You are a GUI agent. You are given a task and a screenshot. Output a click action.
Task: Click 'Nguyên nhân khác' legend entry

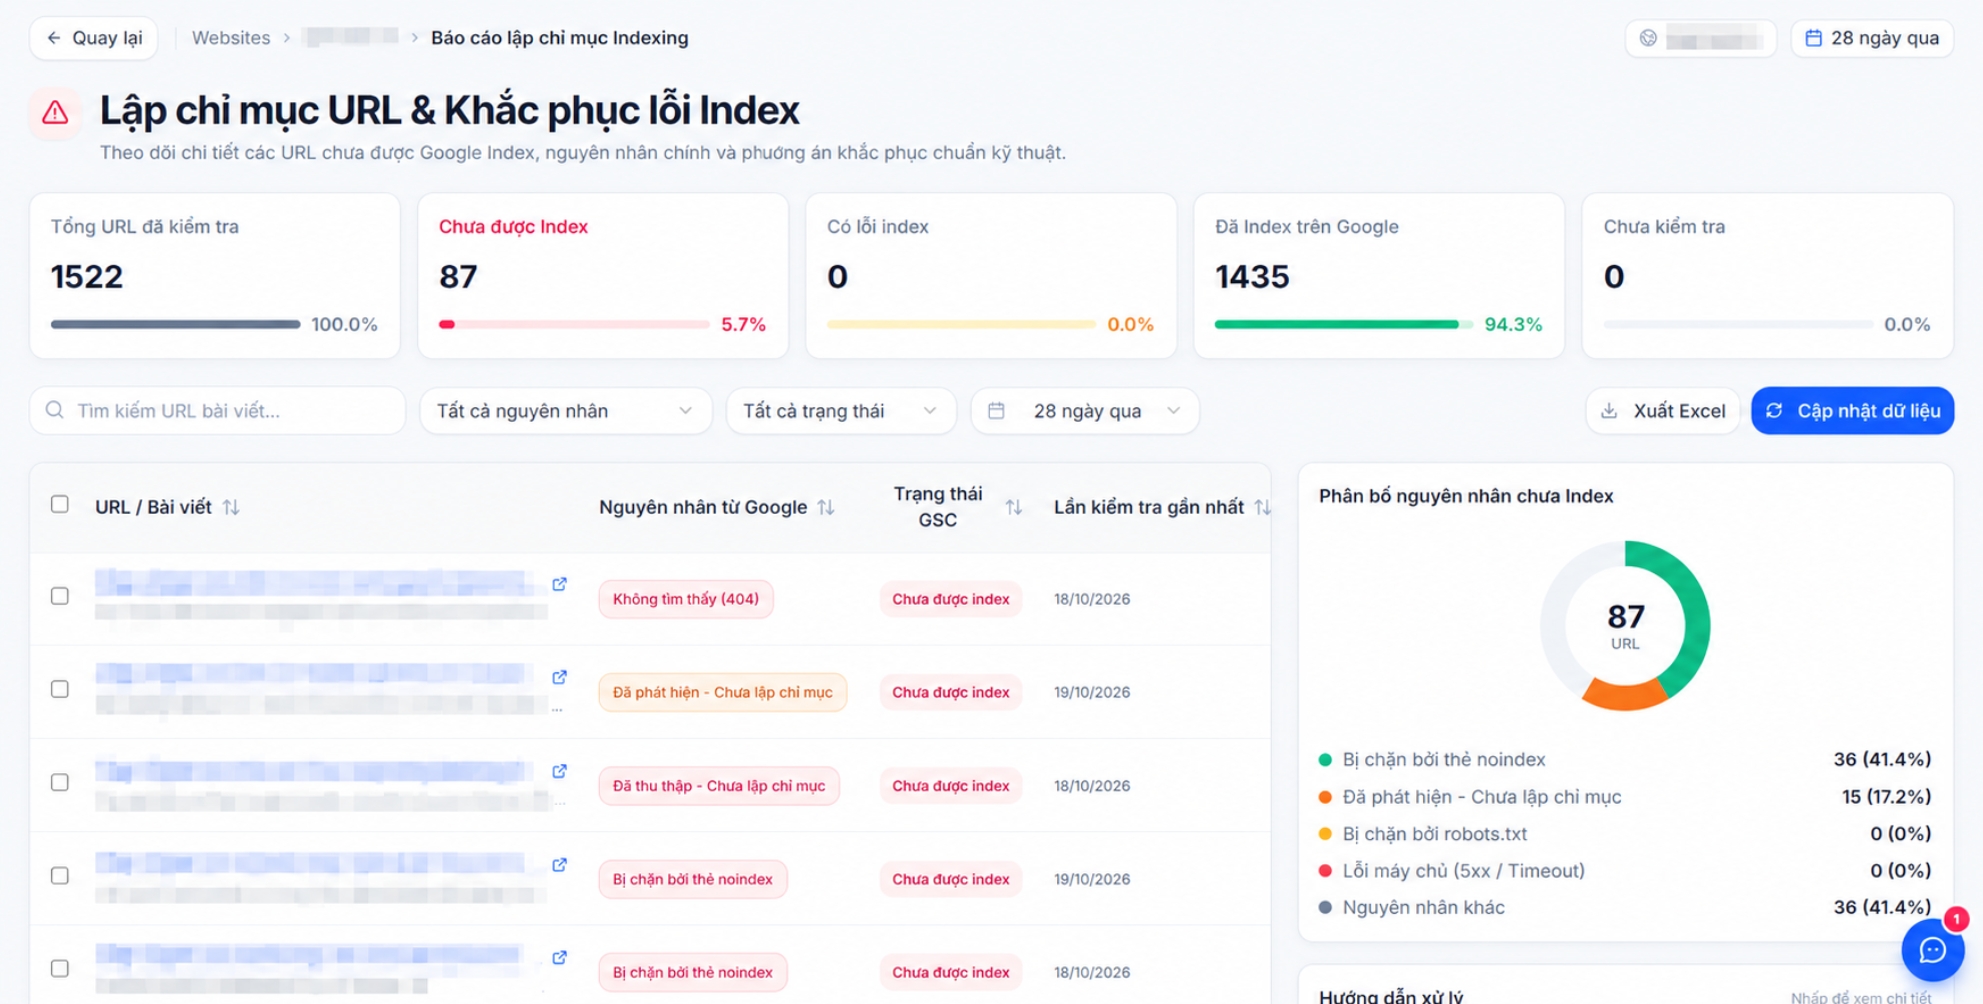(x=1625, y=907)
